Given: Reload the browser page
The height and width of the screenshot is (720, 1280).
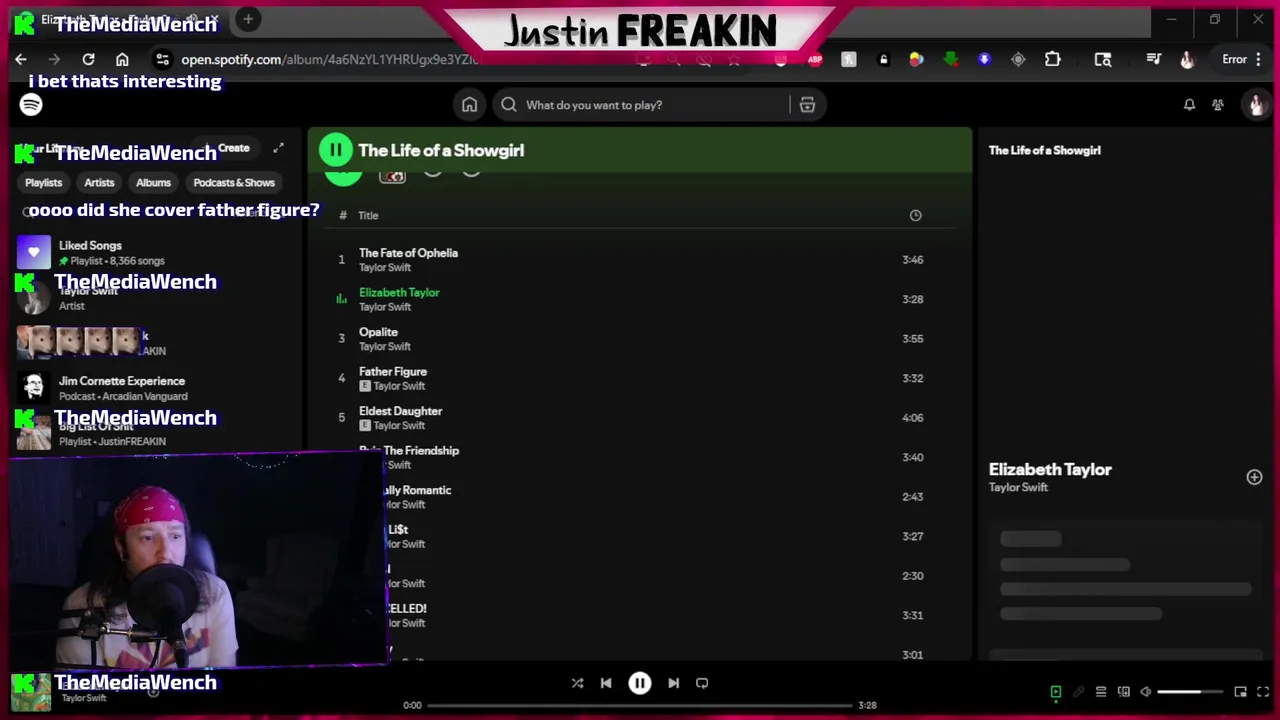Looking at the screenshot, I should pos(88,59).
